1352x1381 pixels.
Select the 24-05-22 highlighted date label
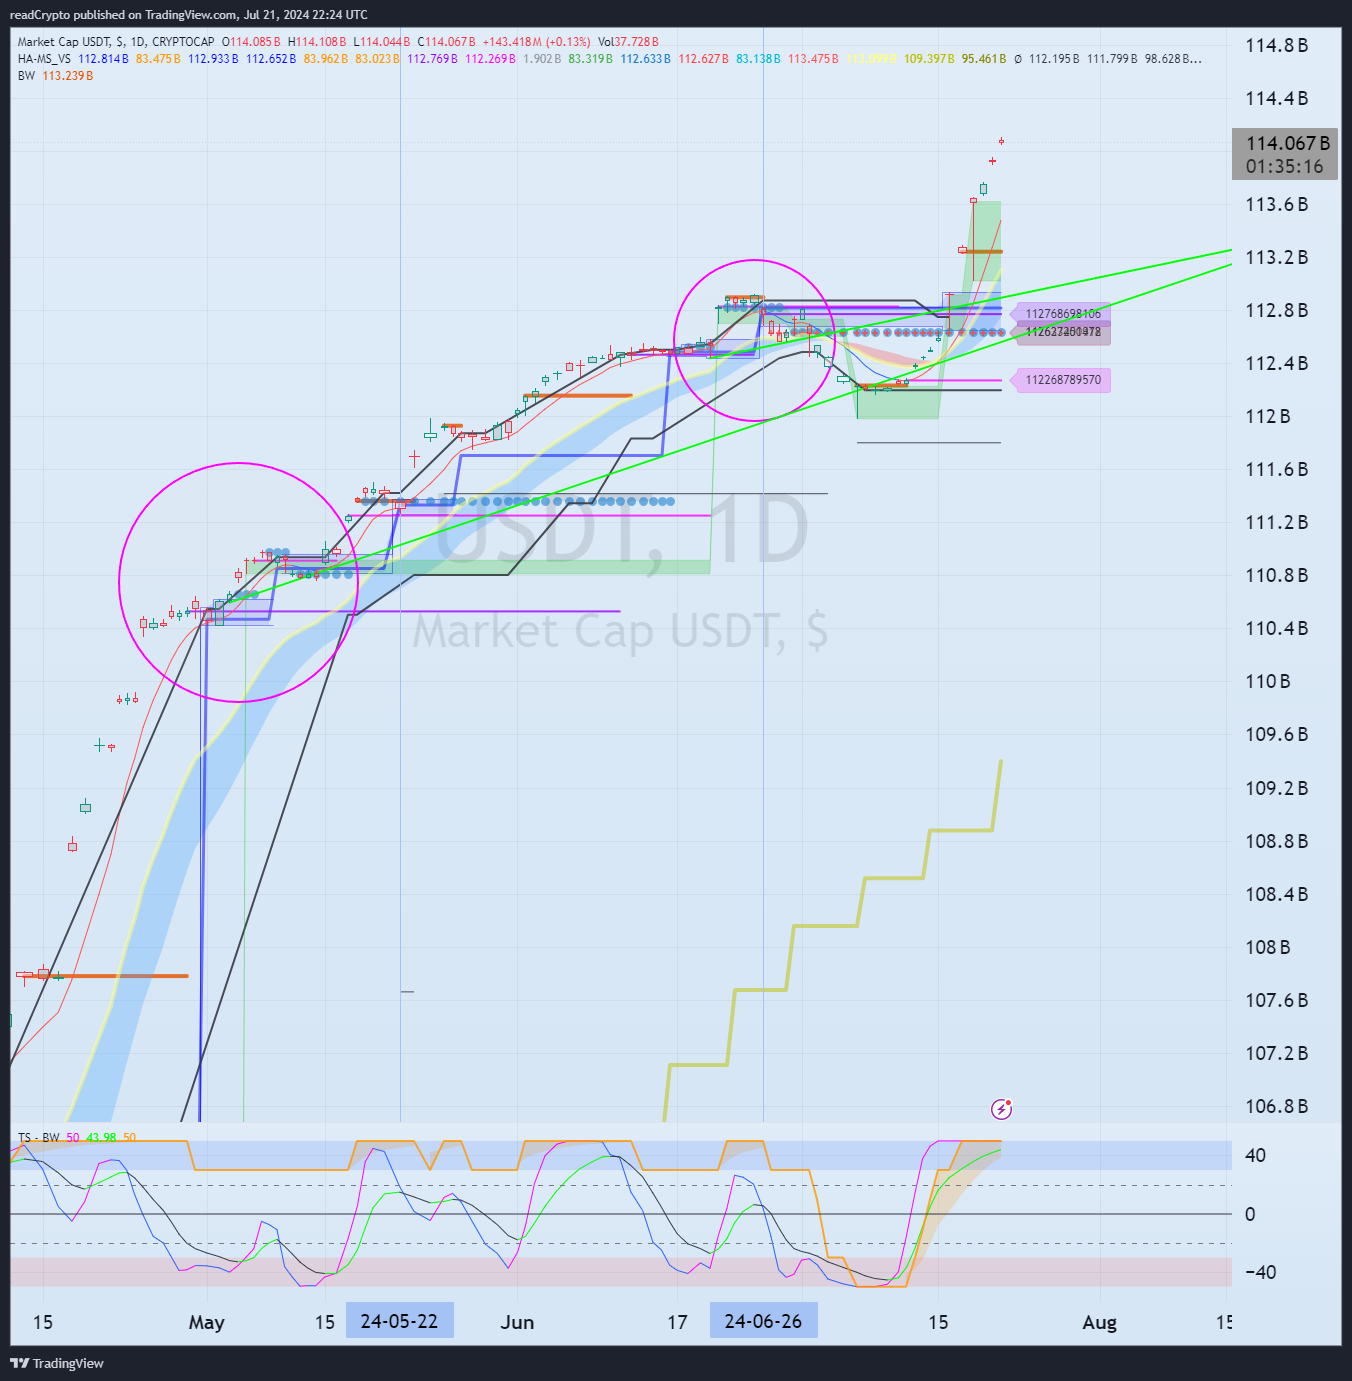click(399, 1321)
